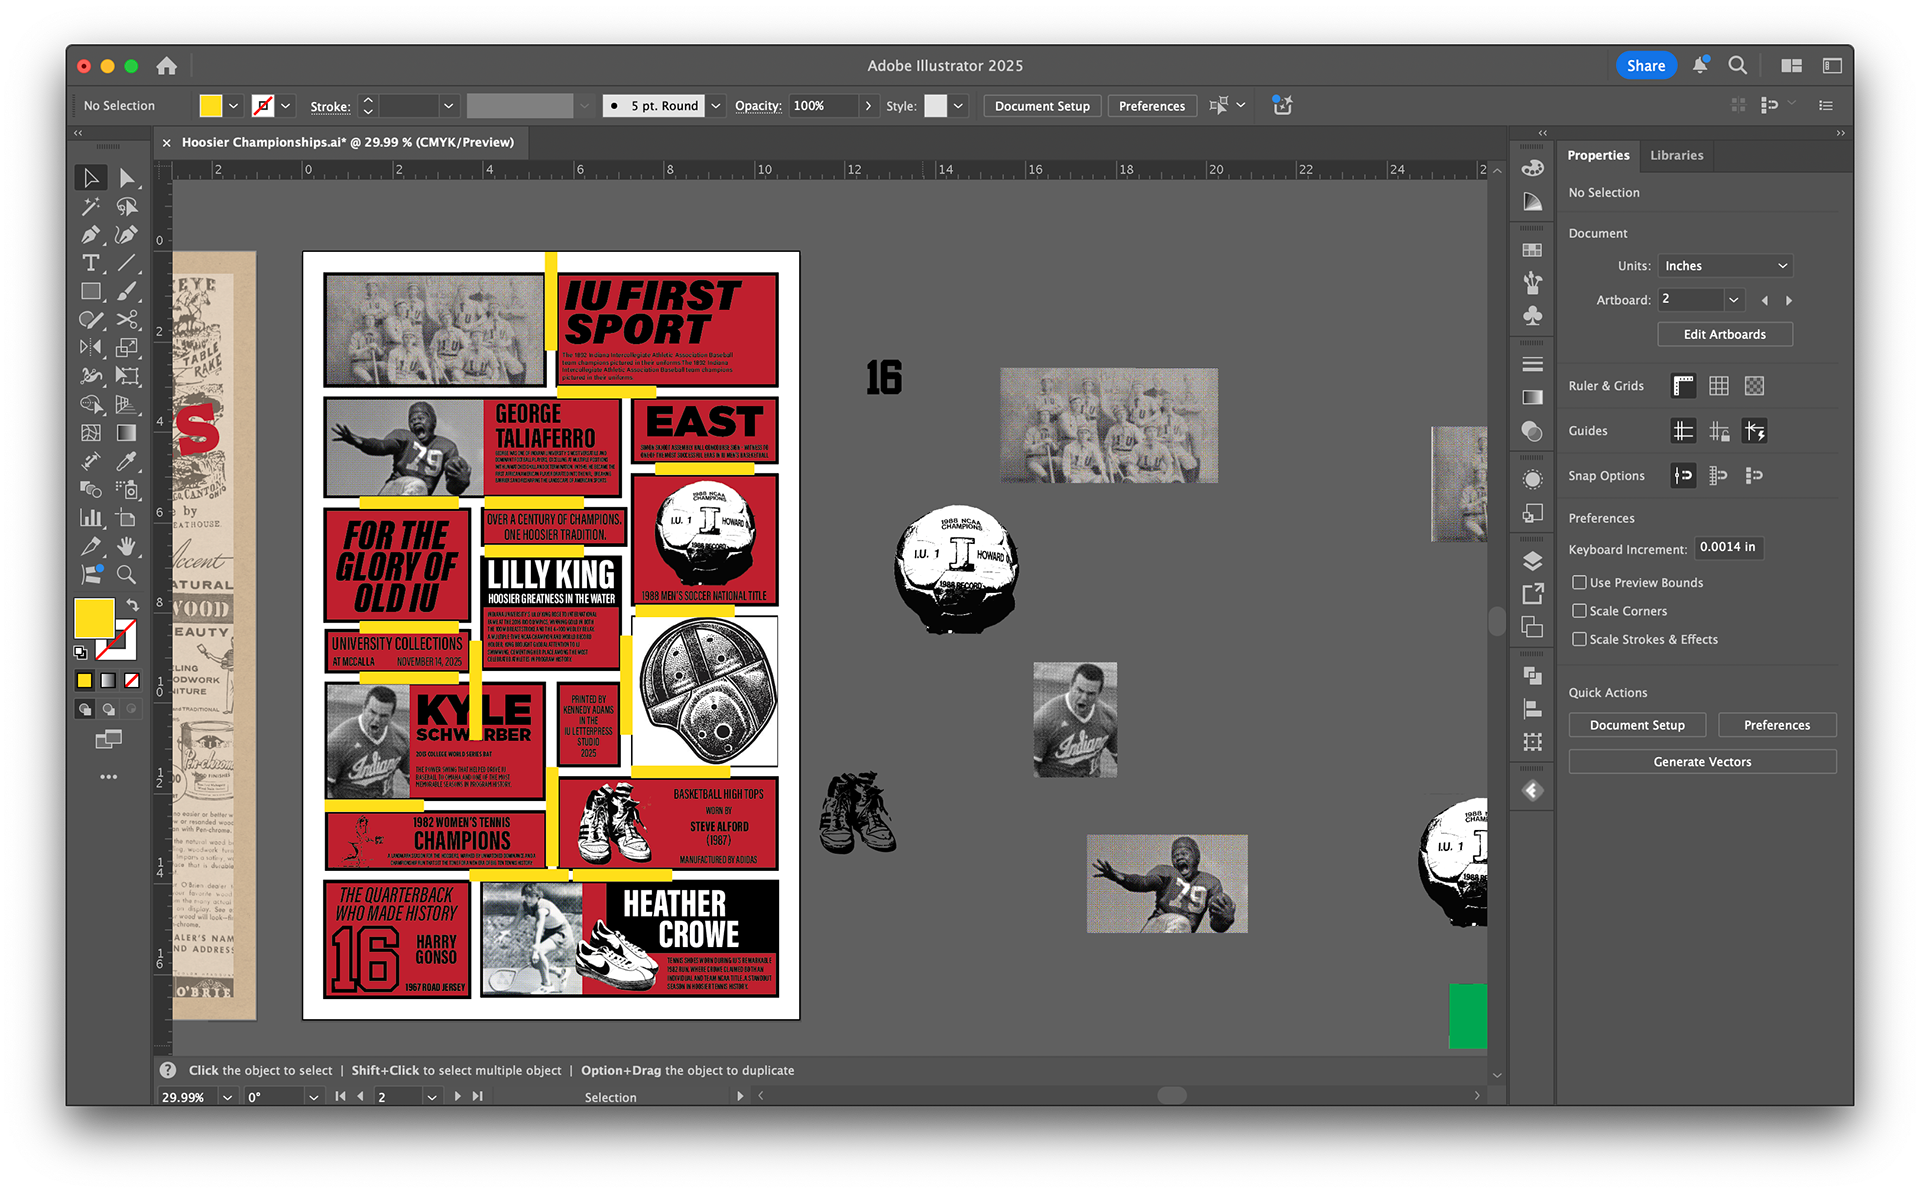Select the Zoom tool in the toolbar

(127, 575)
